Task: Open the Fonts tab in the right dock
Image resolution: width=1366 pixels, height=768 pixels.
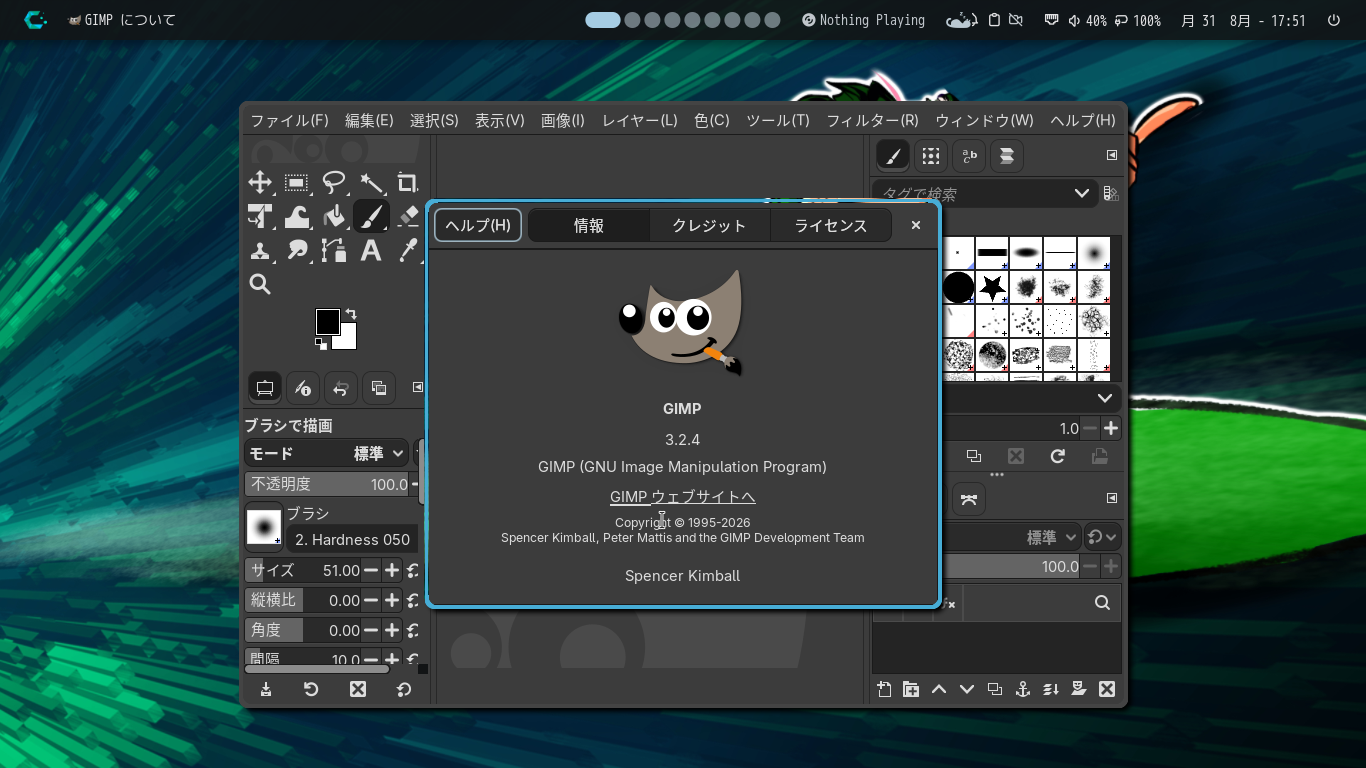Action: click(x=969, y=156)
